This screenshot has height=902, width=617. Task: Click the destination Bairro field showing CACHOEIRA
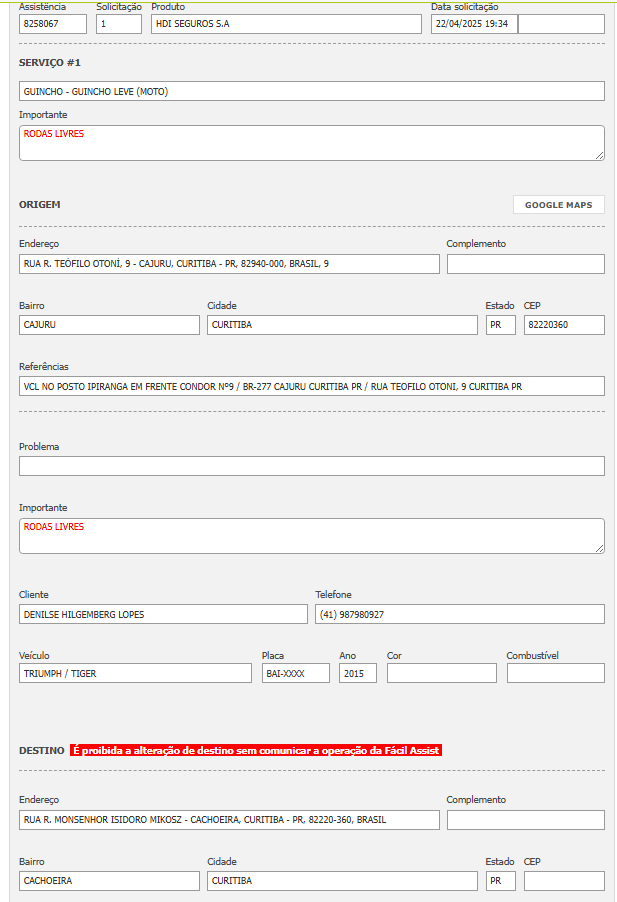109,881
